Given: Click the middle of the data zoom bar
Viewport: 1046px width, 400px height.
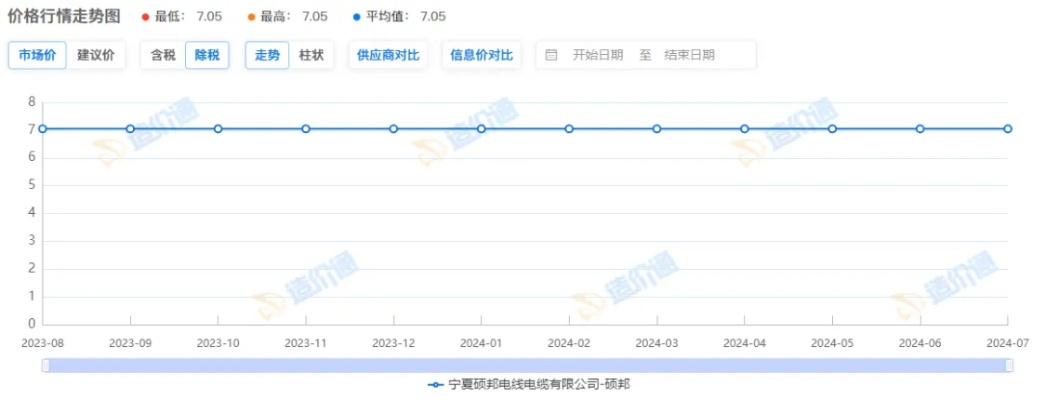Looking at the screenshot, I should (526, 366).
